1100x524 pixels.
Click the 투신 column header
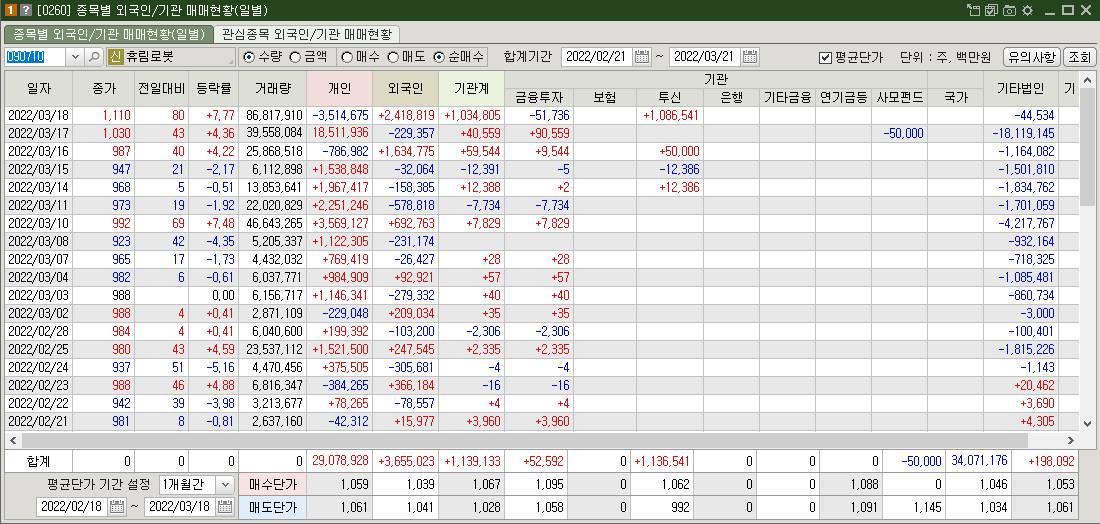(670, 98)
